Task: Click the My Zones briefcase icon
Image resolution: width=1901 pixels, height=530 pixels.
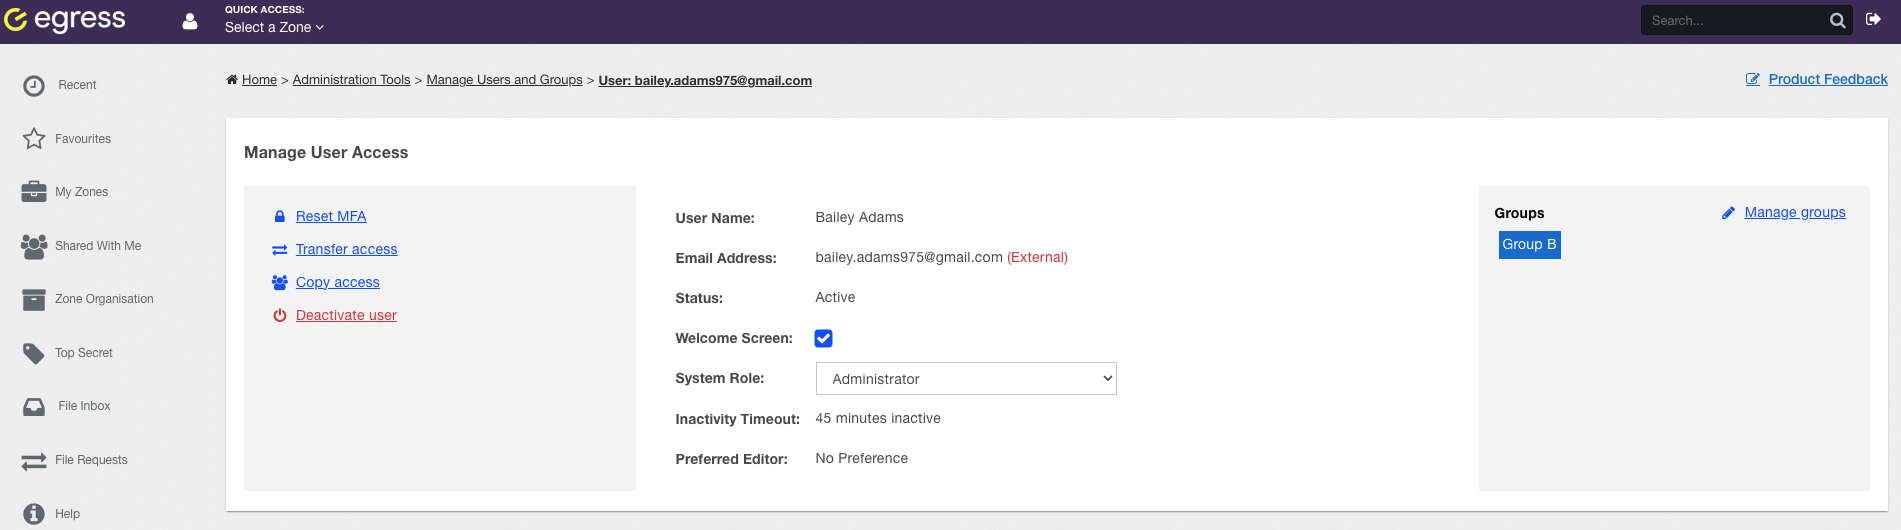Action: 34,192
